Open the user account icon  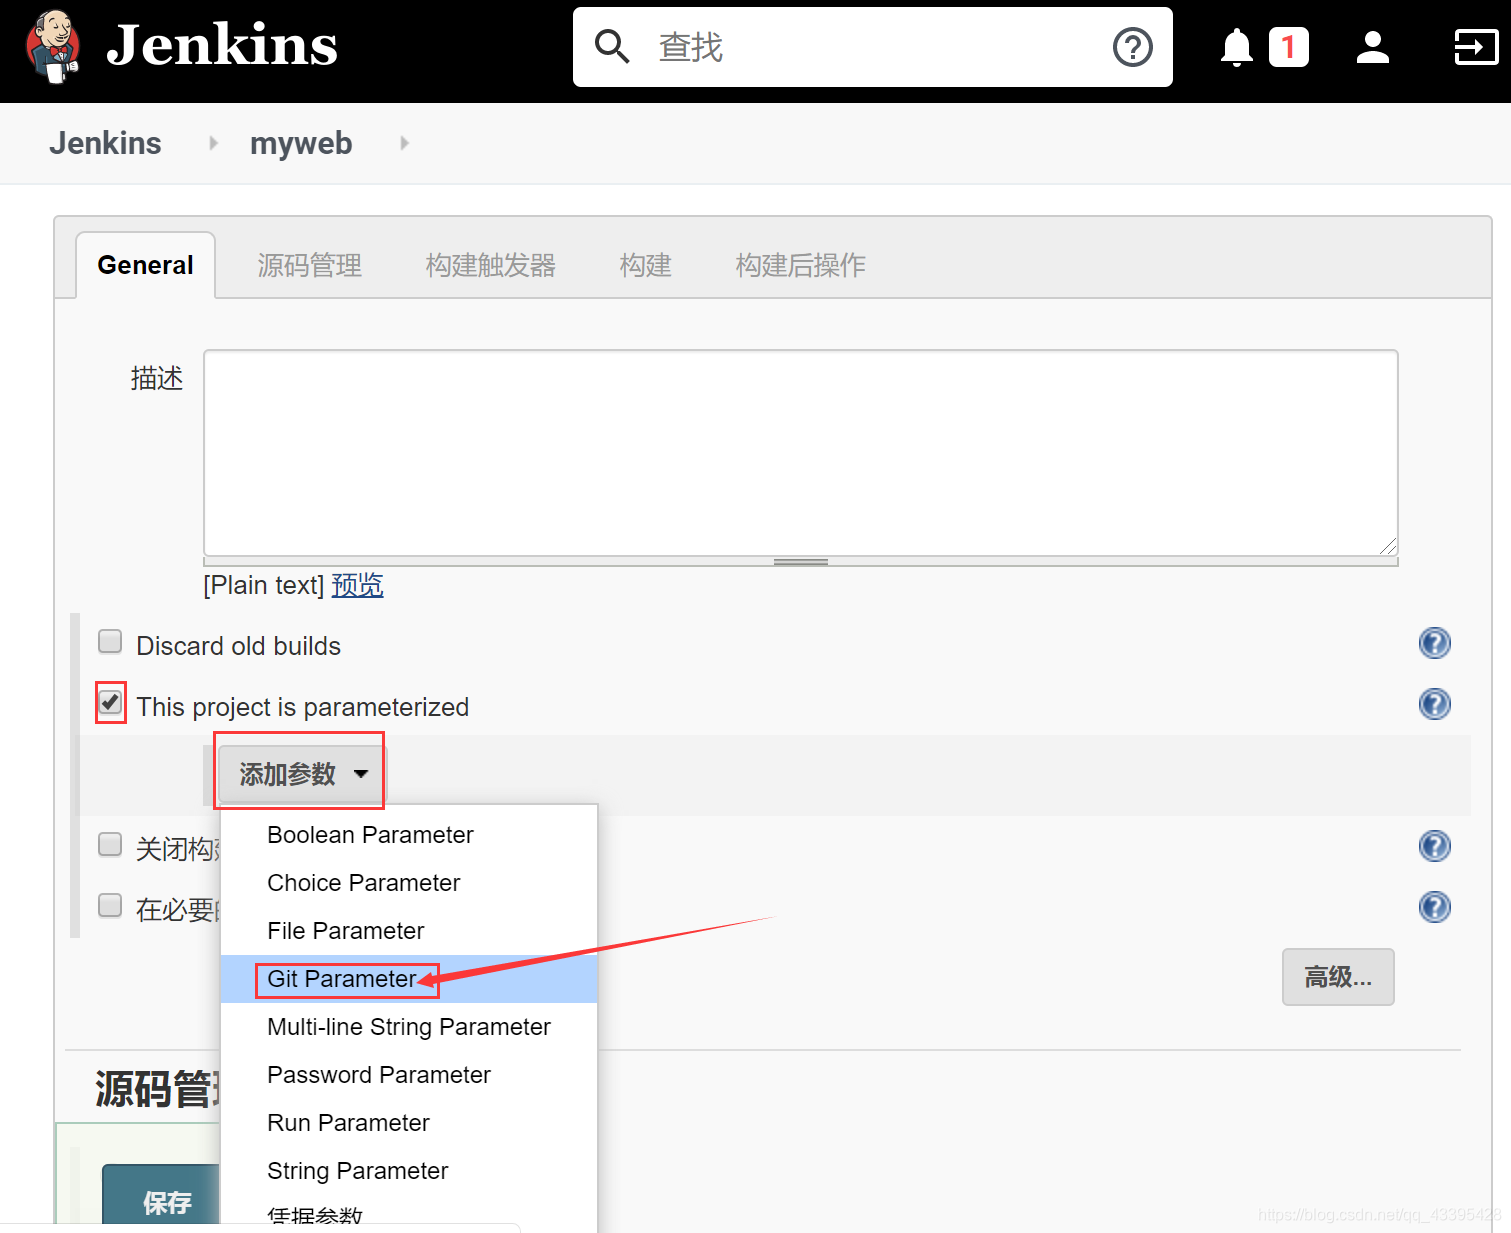tap(1373, 47)
